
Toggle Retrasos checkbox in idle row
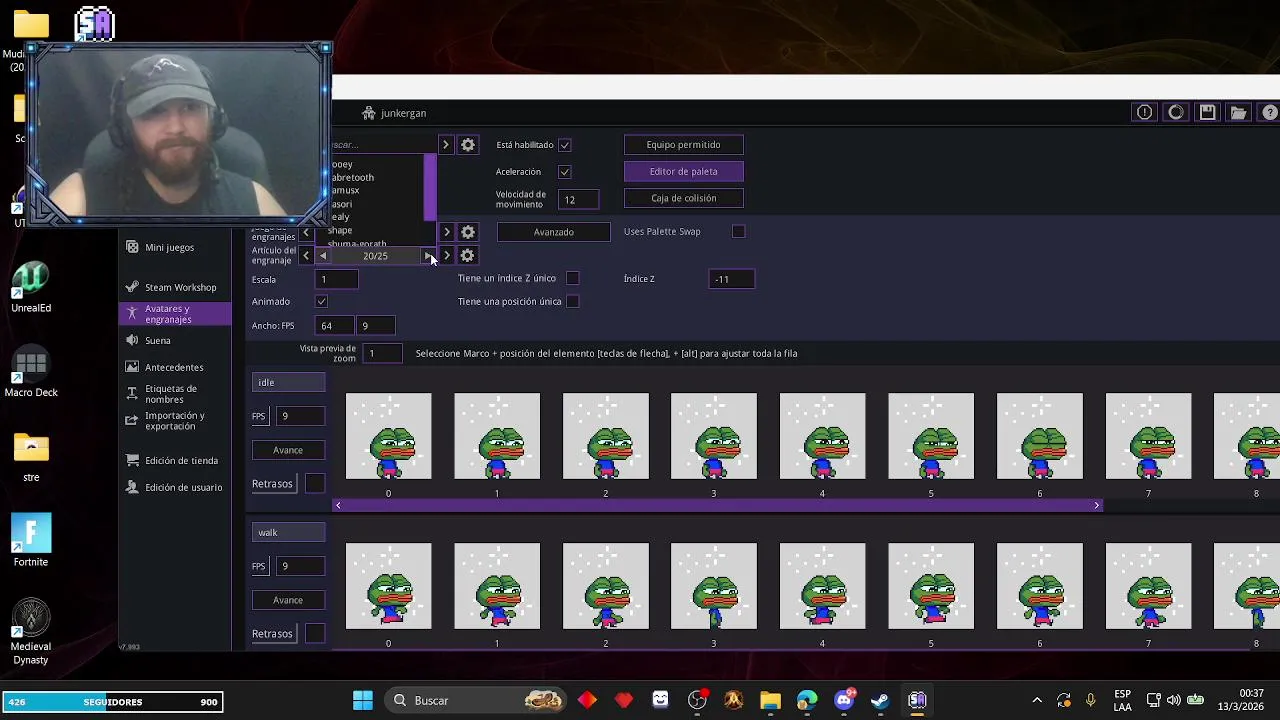tap(314, 484)
